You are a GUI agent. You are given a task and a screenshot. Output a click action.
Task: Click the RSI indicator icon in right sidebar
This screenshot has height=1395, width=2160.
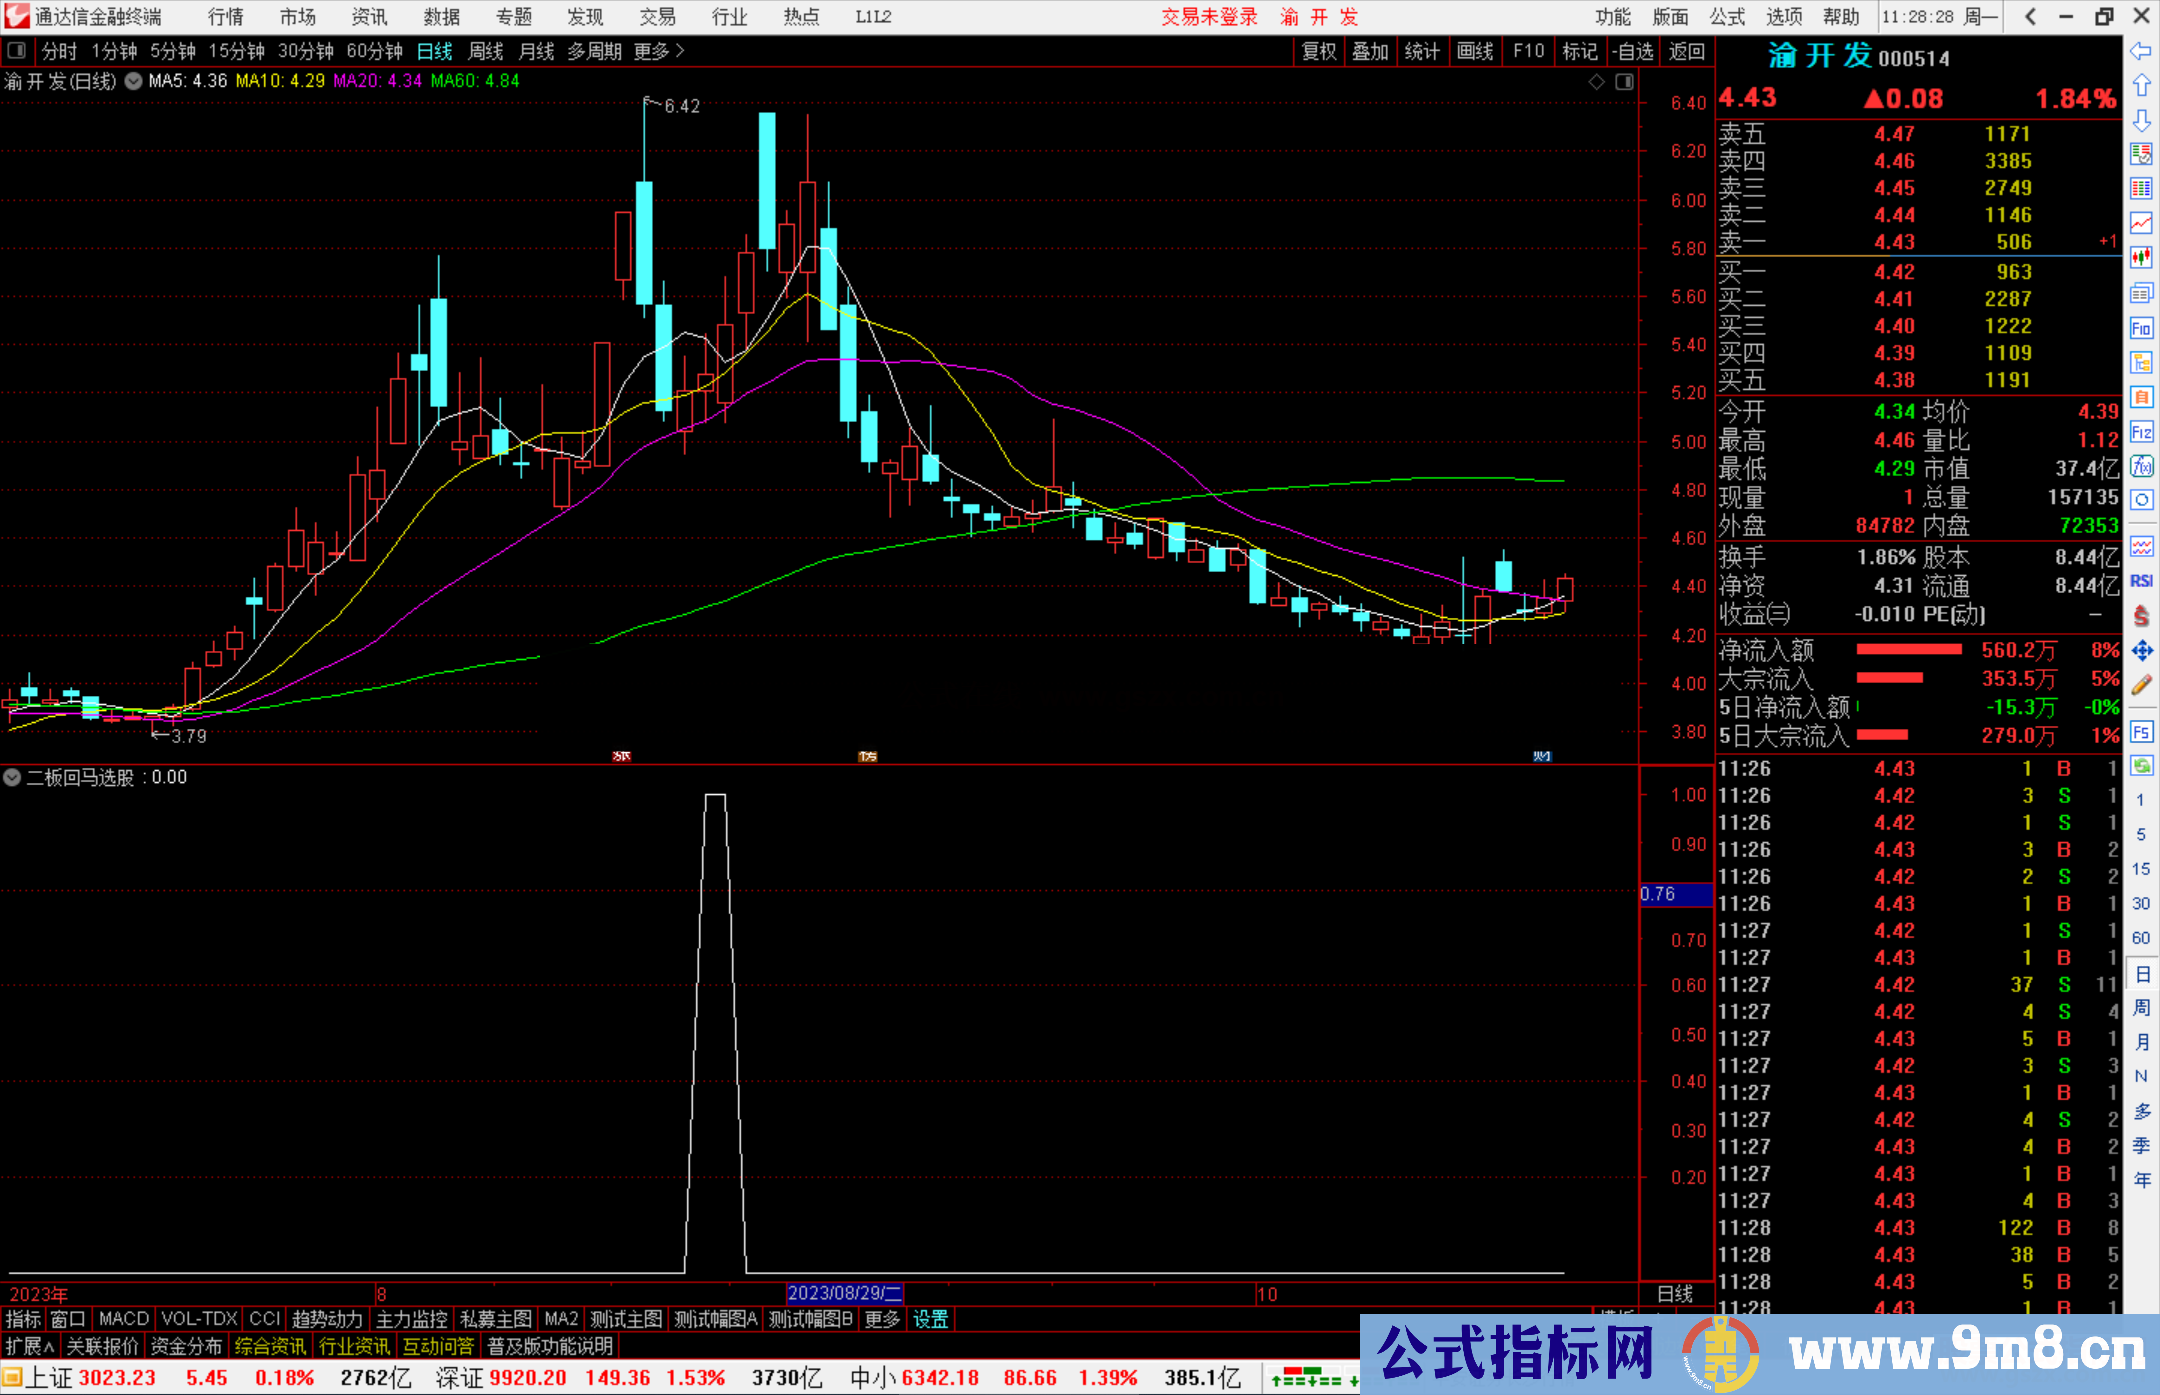[2141, 581]
